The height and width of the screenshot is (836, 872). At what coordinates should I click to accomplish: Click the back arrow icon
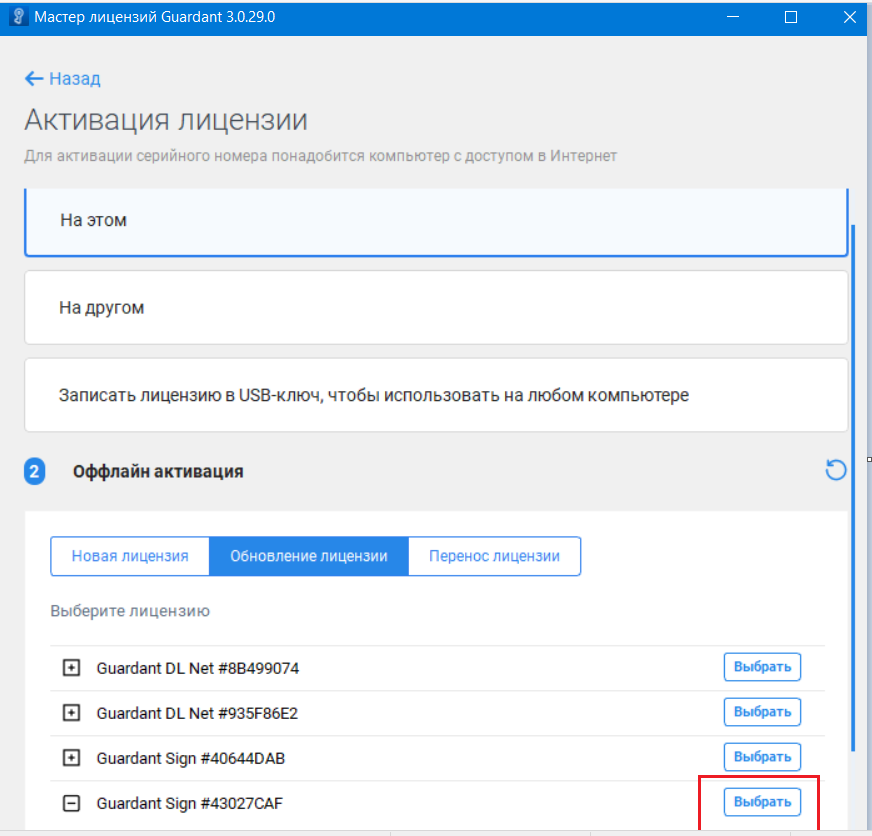tap(34, 79)
